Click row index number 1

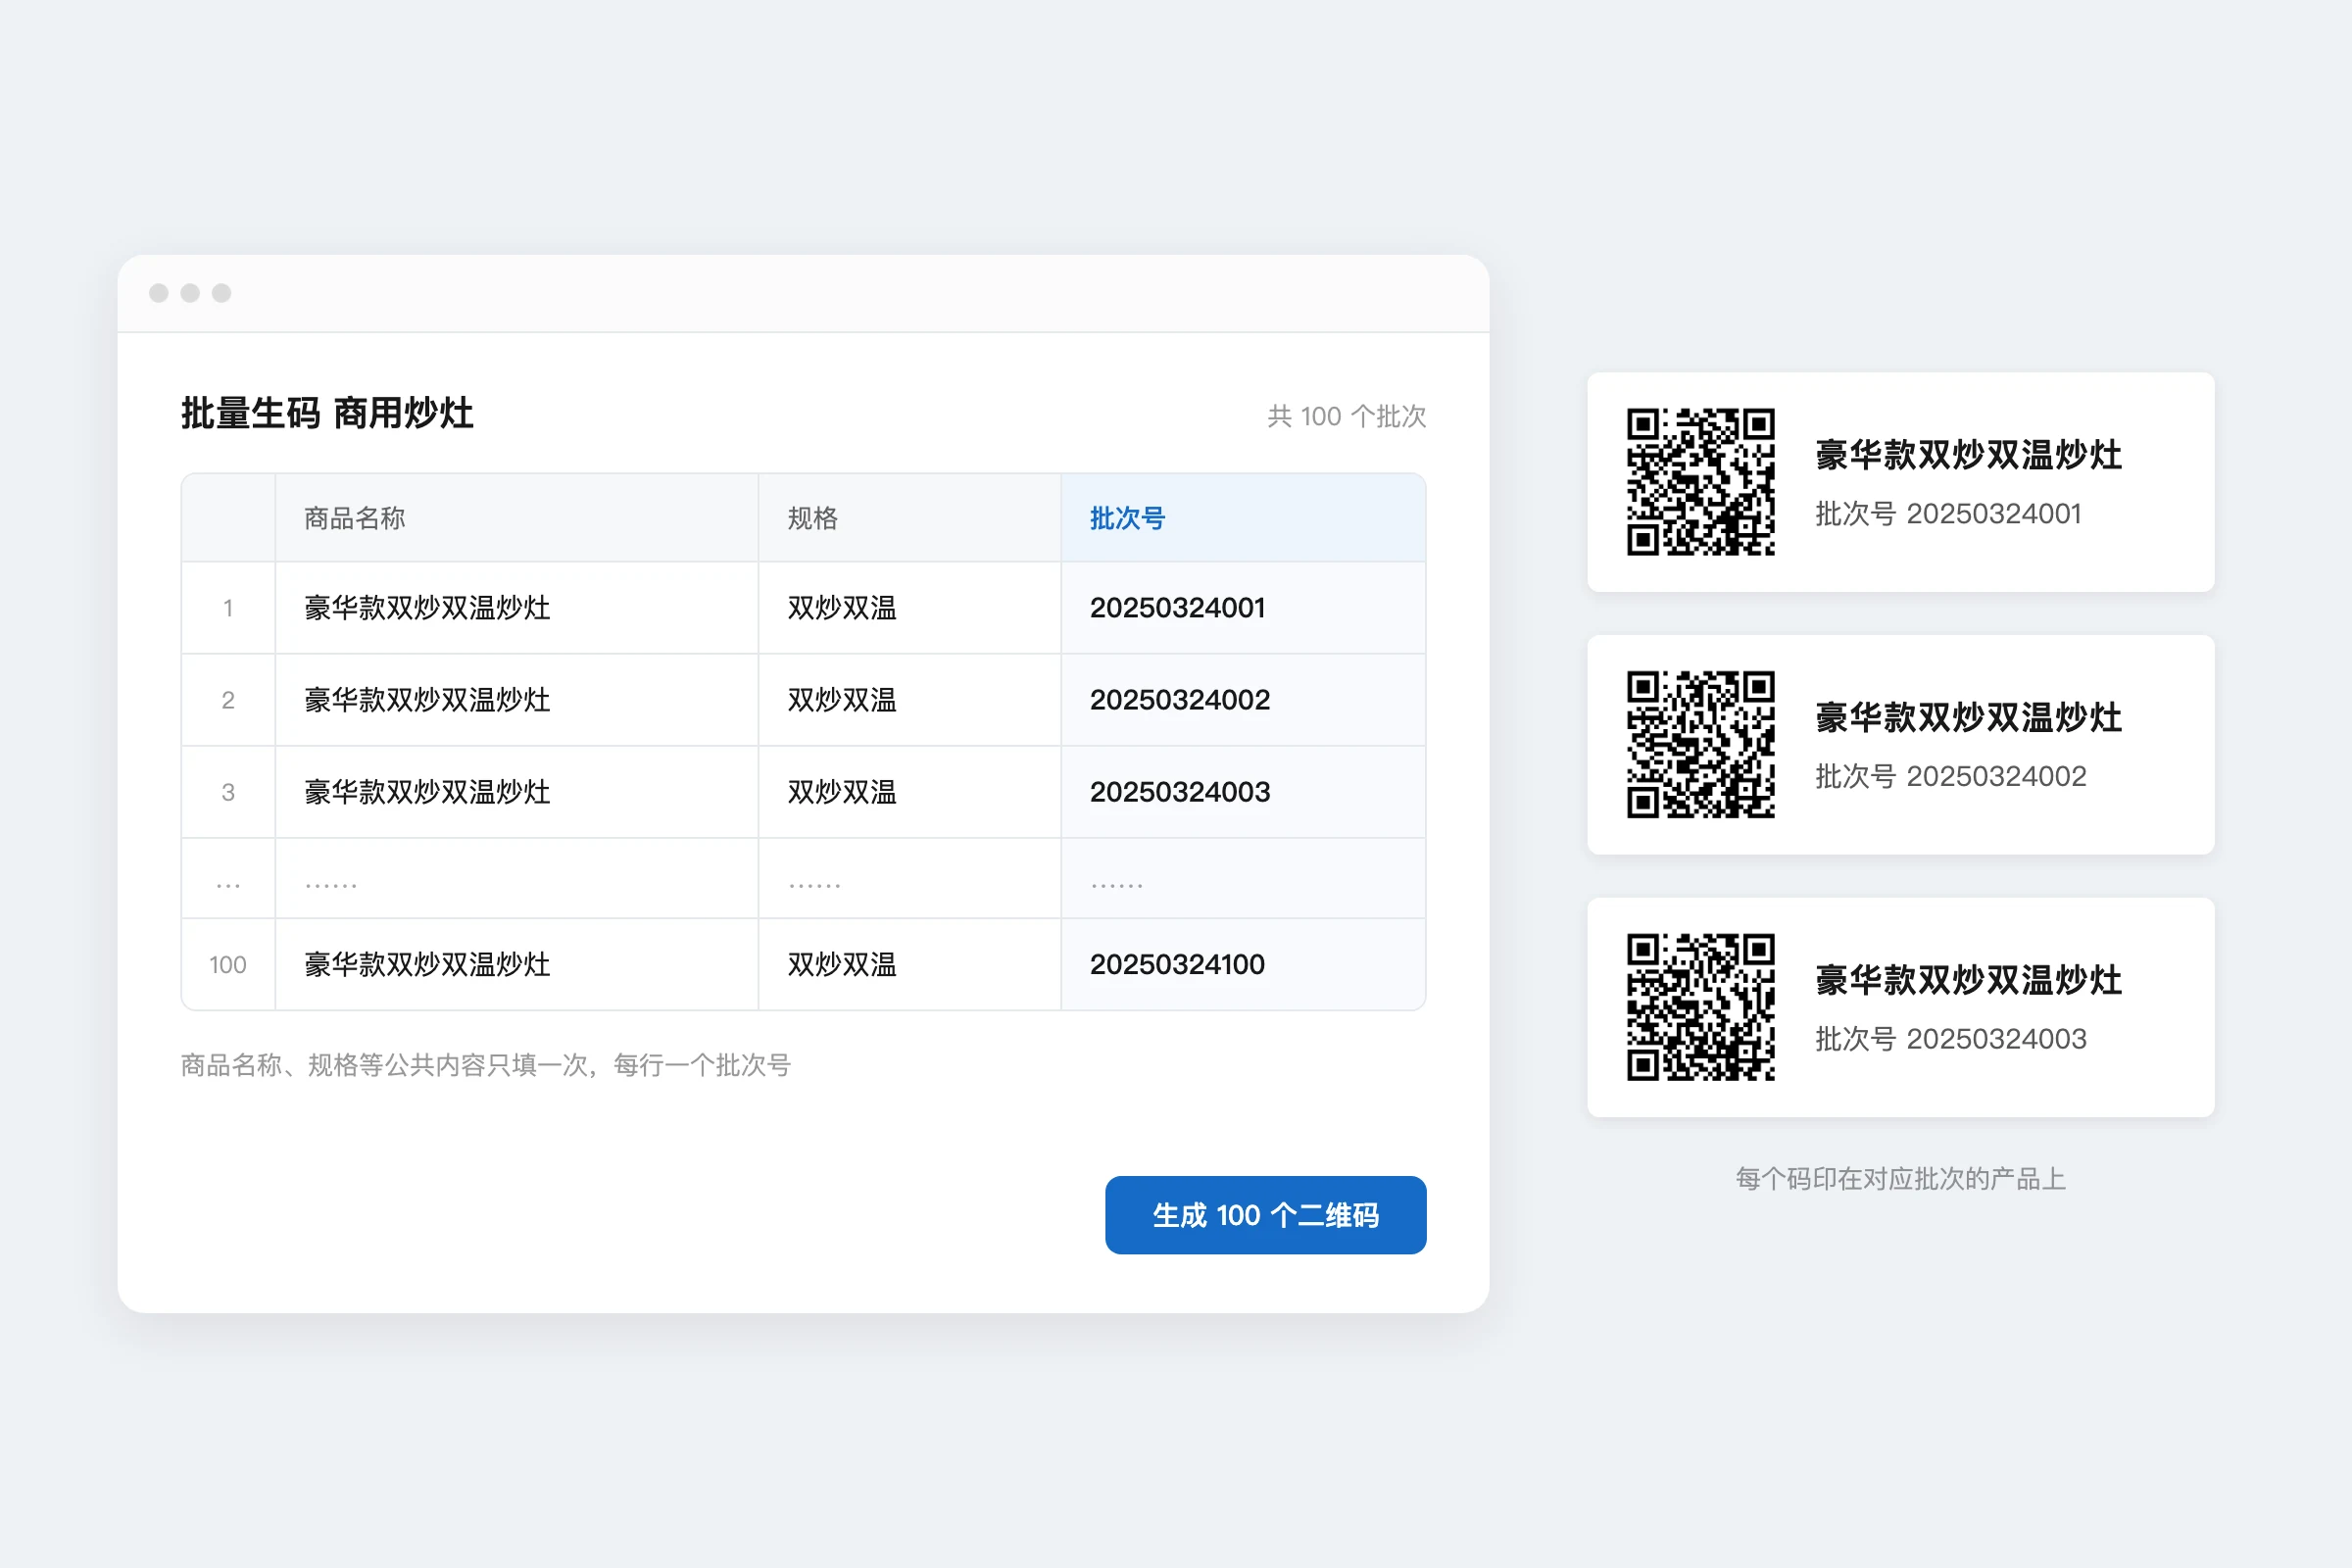point(228,608)
